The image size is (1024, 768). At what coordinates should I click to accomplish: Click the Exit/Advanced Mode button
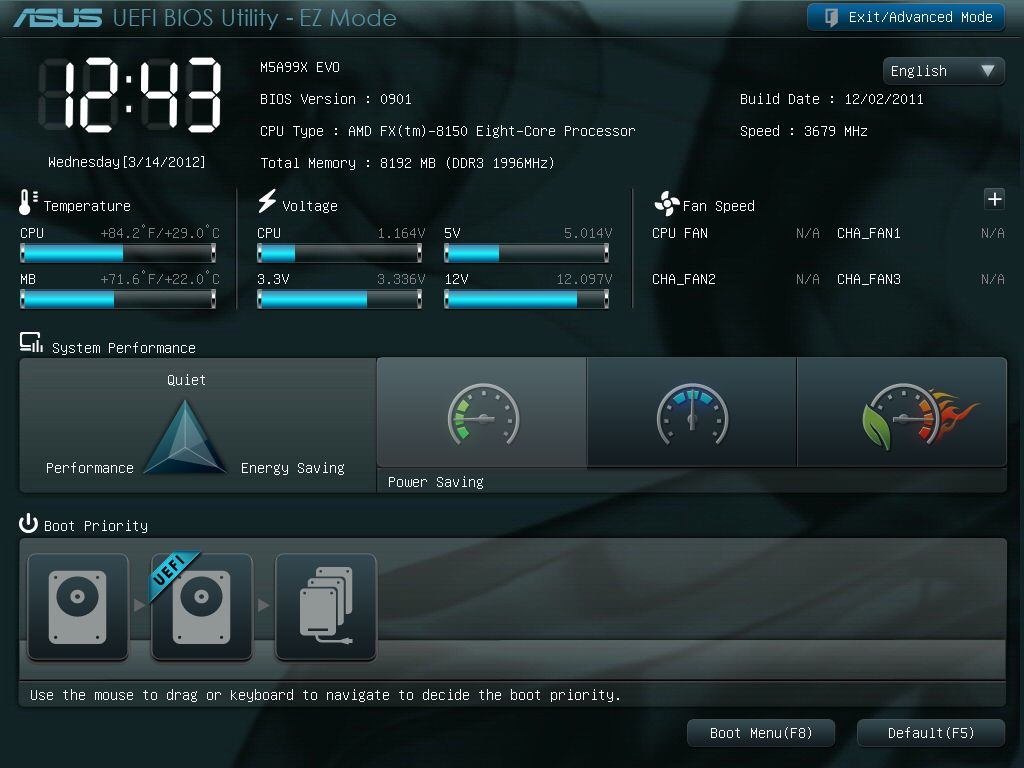(x=905, y=18)
